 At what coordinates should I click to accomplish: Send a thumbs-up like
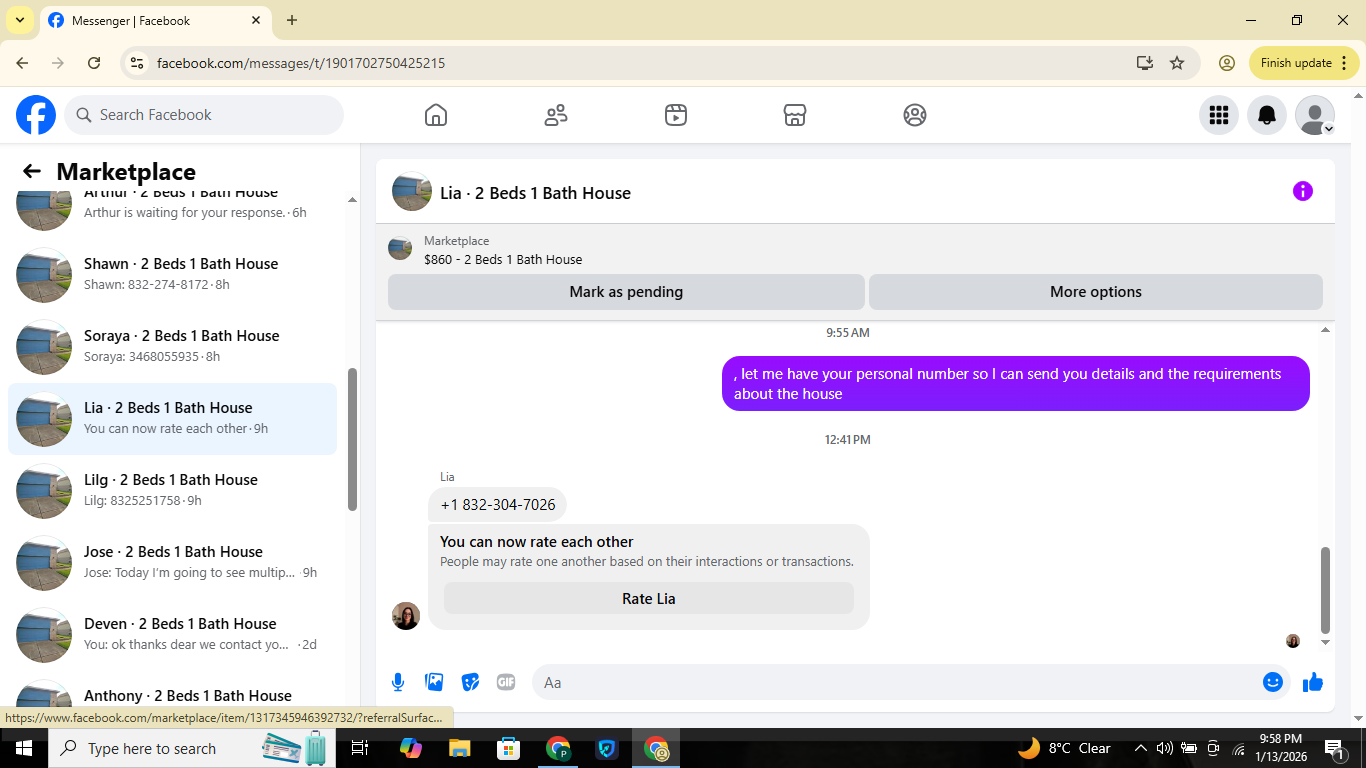(1313, 682)
